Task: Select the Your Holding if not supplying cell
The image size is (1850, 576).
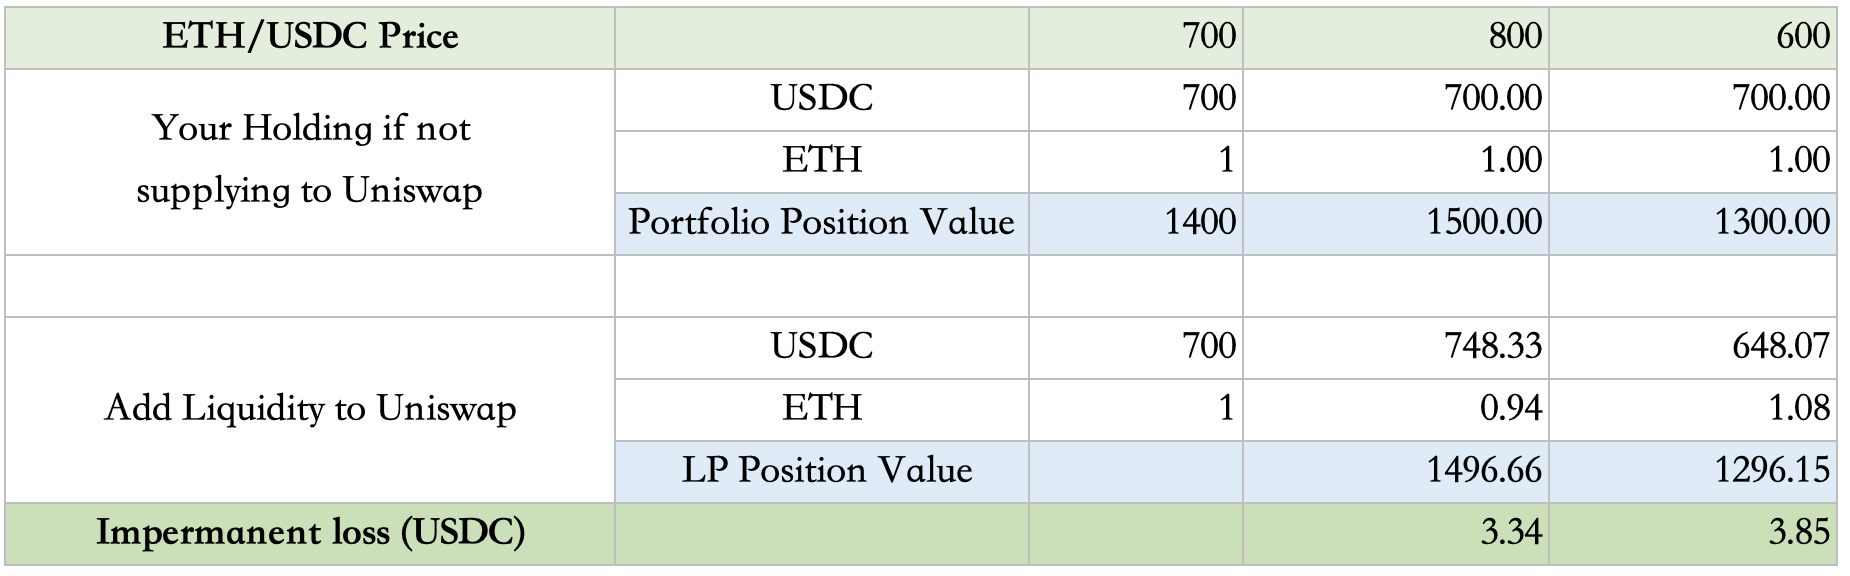Action: pos(310,161)
